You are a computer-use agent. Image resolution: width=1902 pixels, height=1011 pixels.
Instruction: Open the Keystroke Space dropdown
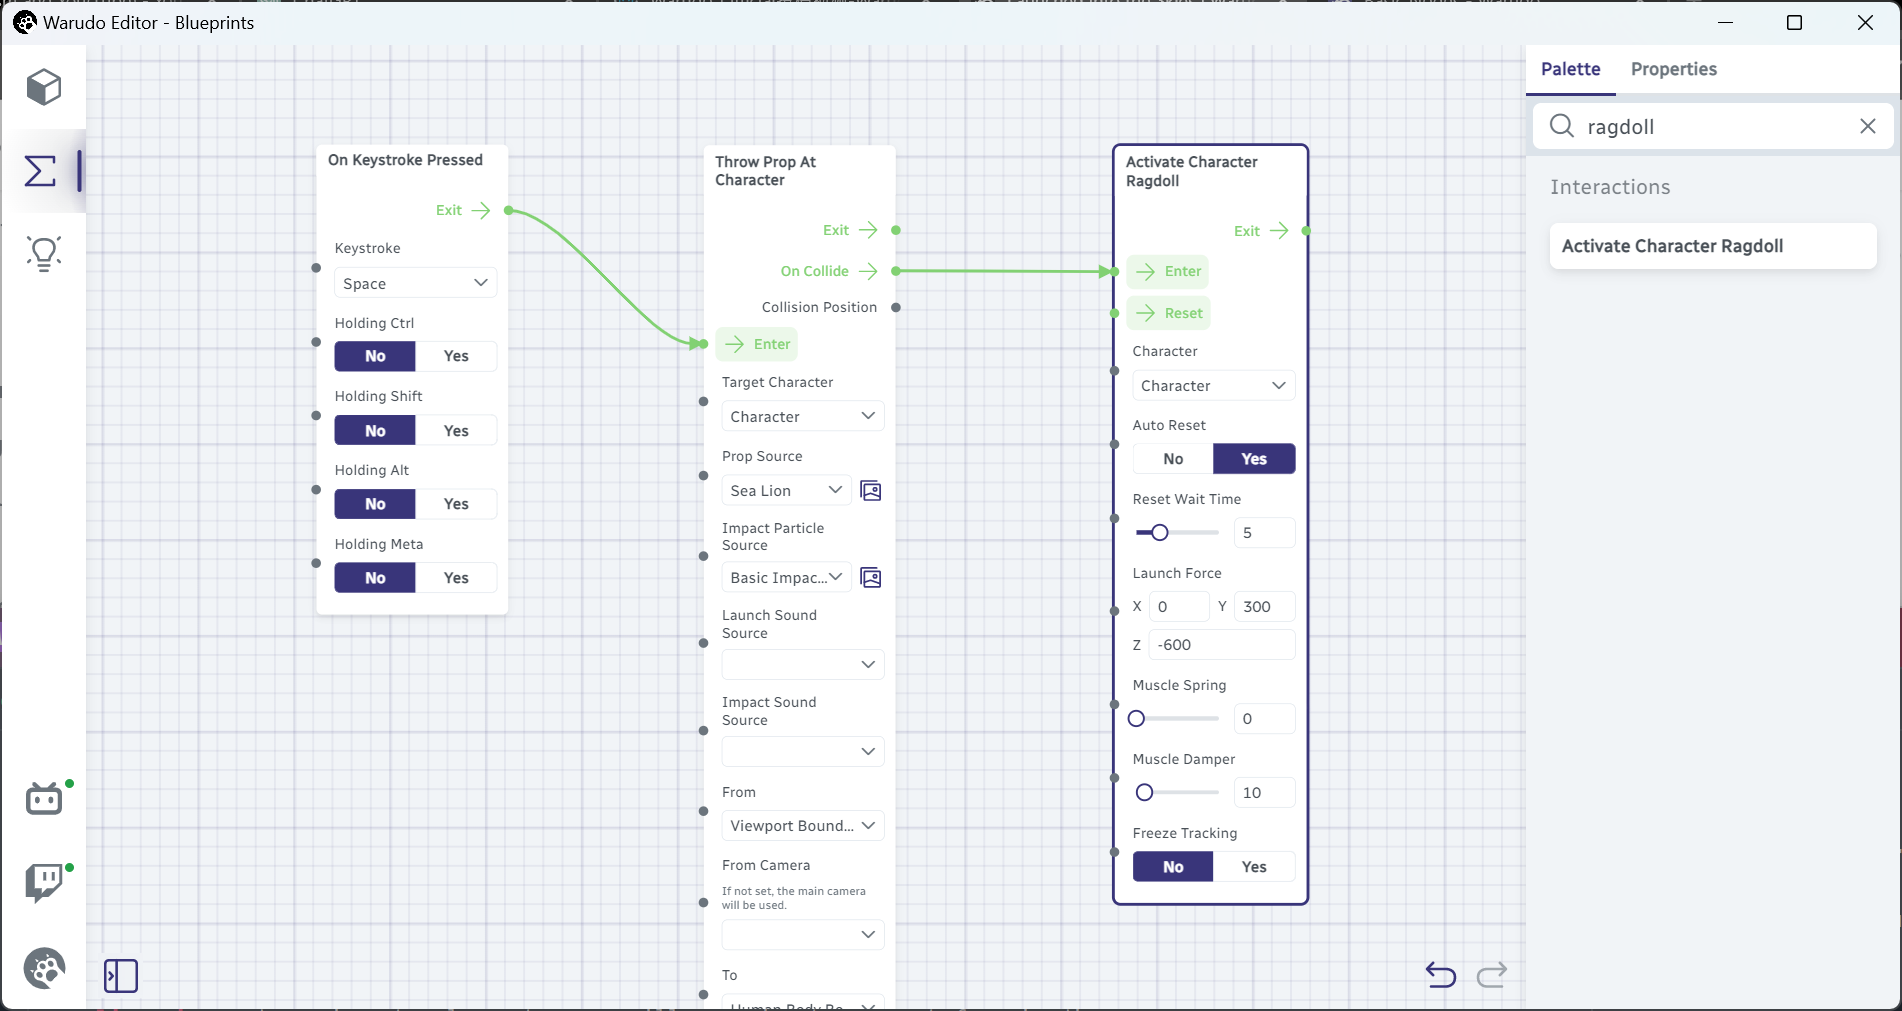coord(415,284)
